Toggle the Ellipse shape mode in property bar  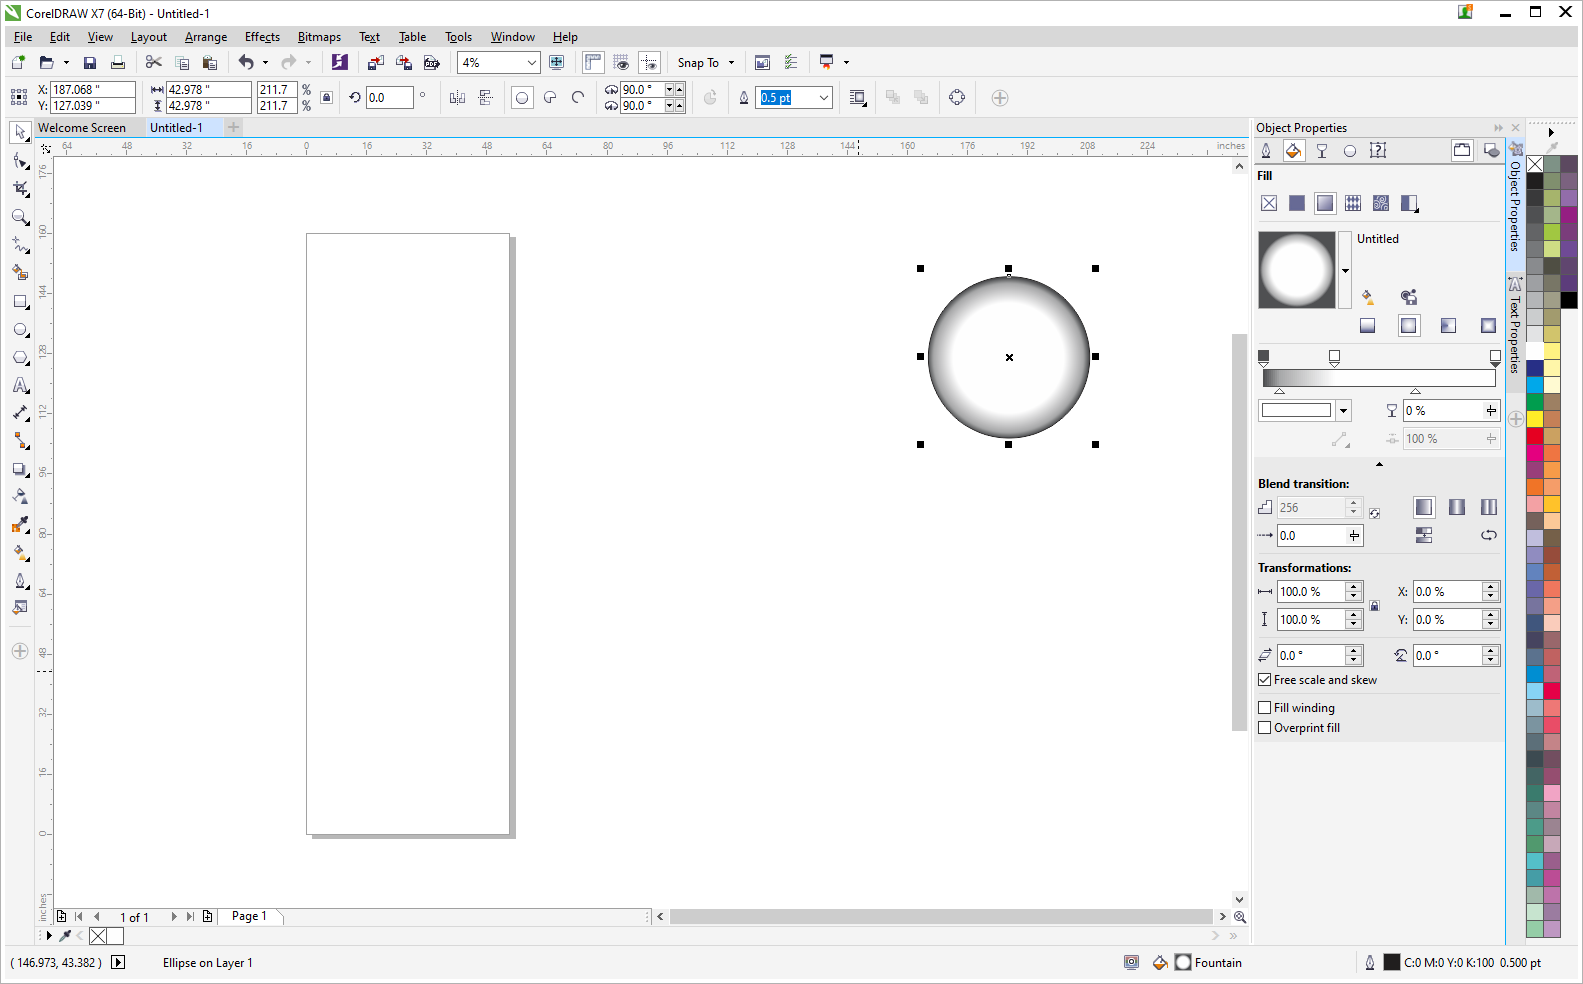522,98
